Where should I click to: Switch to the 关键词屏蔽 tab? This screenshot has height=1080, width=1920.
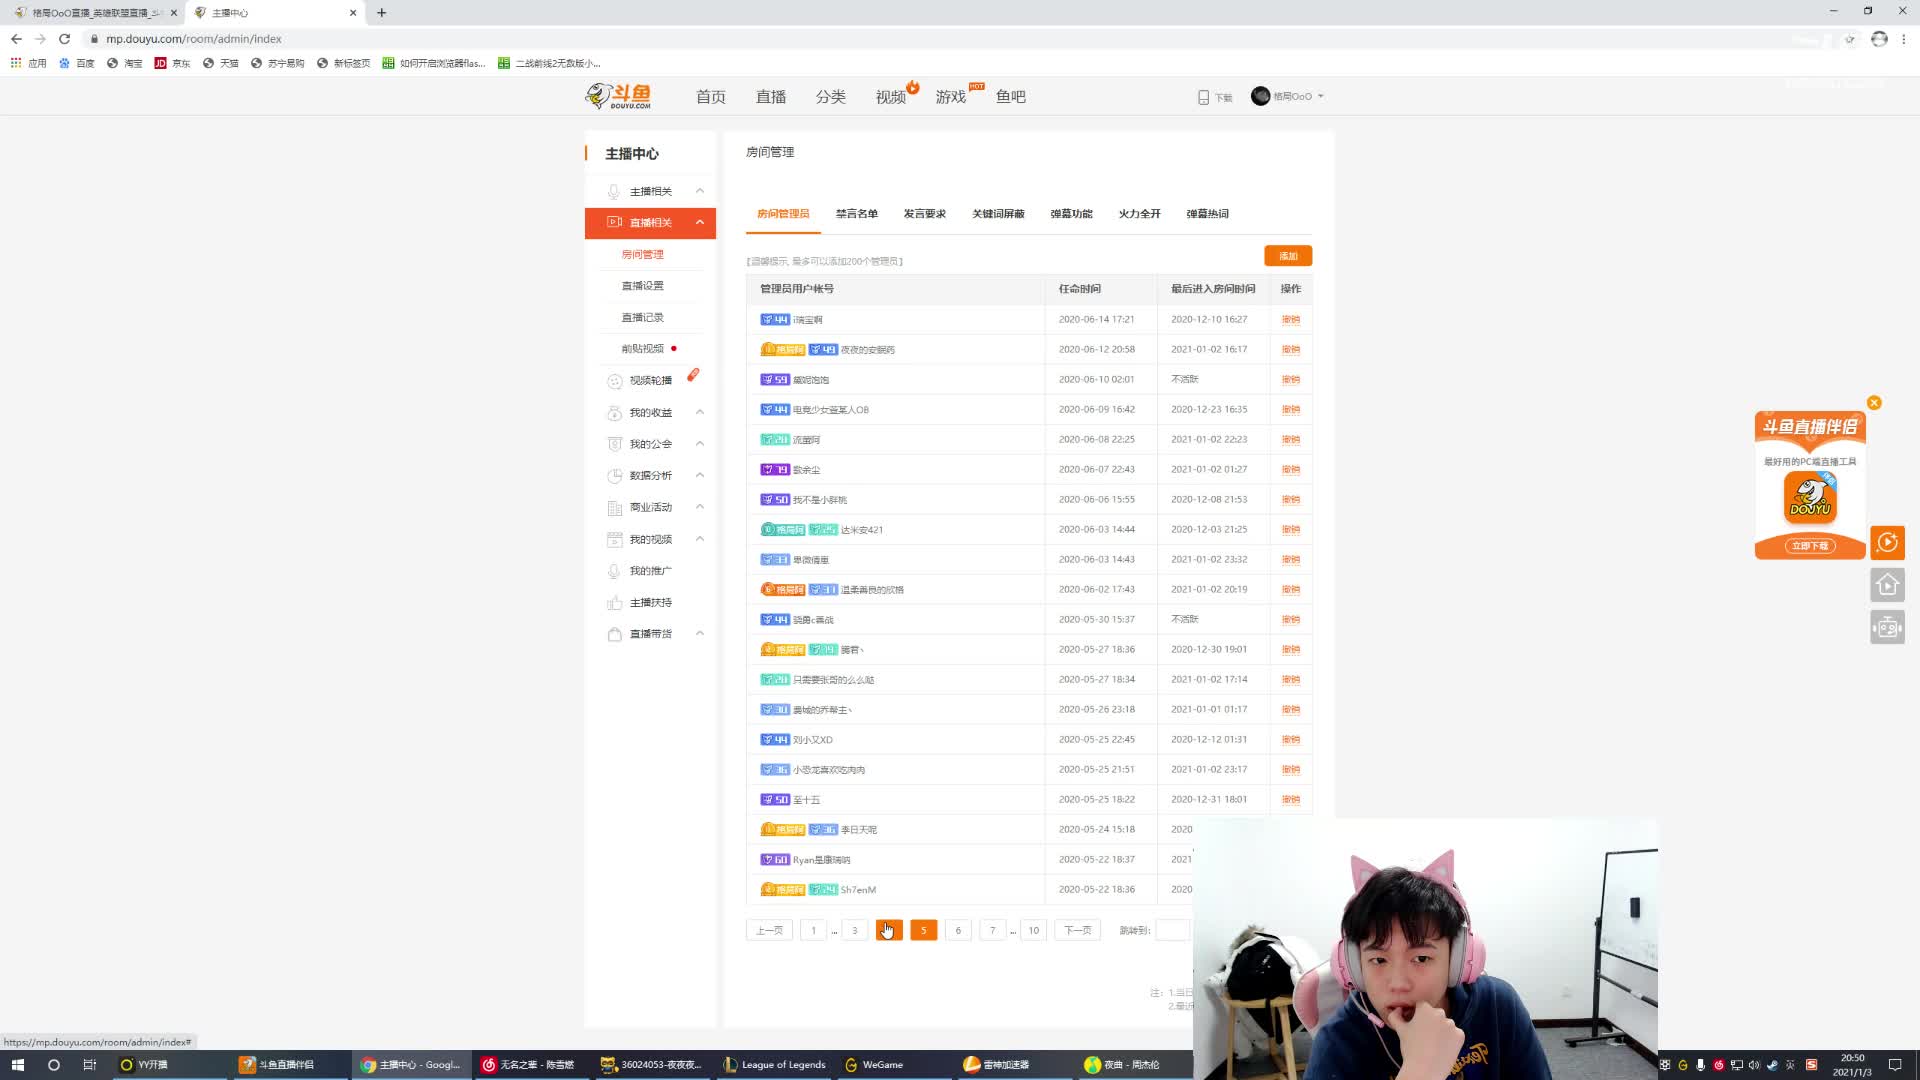997,214
